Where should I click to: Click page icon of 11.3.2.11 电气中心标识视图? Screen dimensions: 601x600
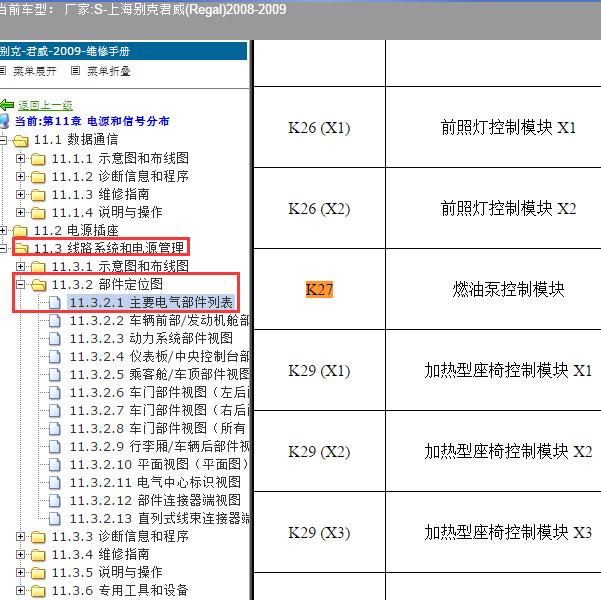tap(55, 483)
